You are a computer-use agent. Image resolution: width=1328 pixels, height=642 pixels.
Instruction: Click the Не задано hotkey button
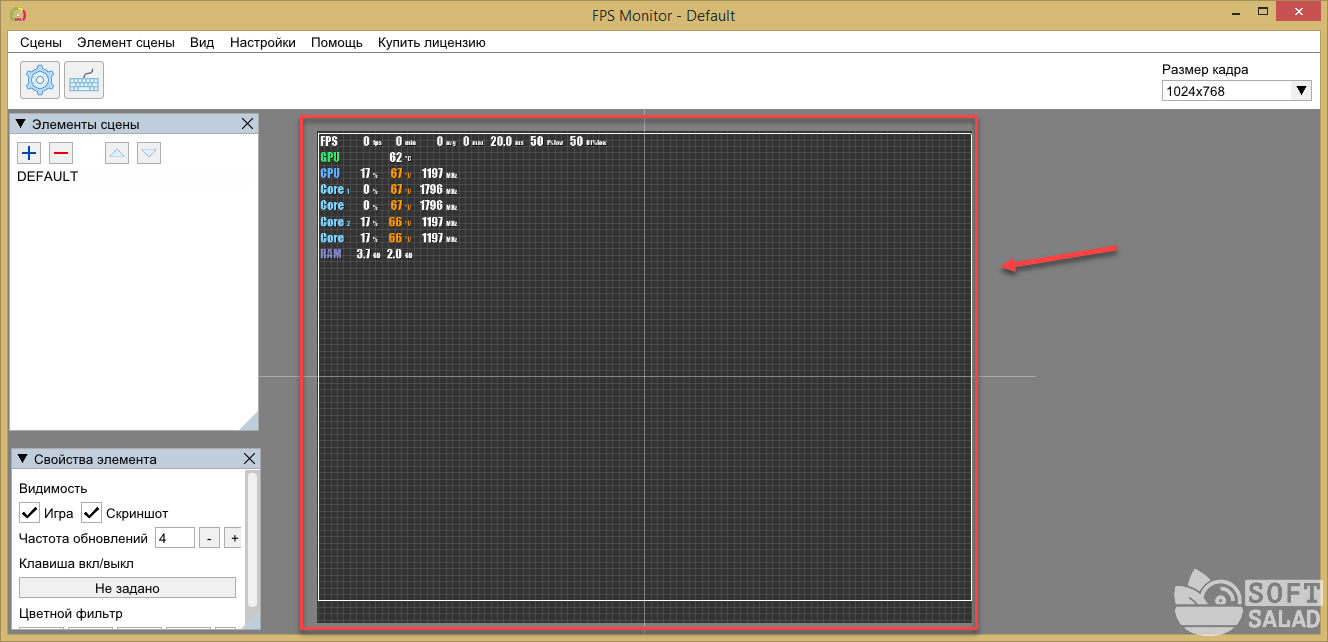[x=127, y=588]
